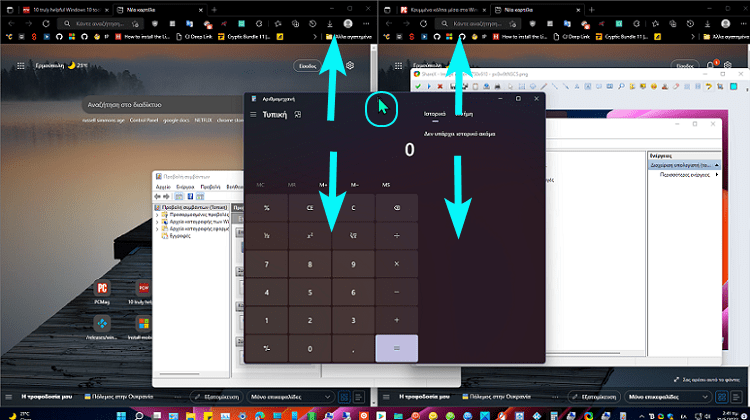
Task: Expand 'Αρχεία καταγραφής των Windows' node in Event Viewer tree
Action: click(x=157, y=222)
